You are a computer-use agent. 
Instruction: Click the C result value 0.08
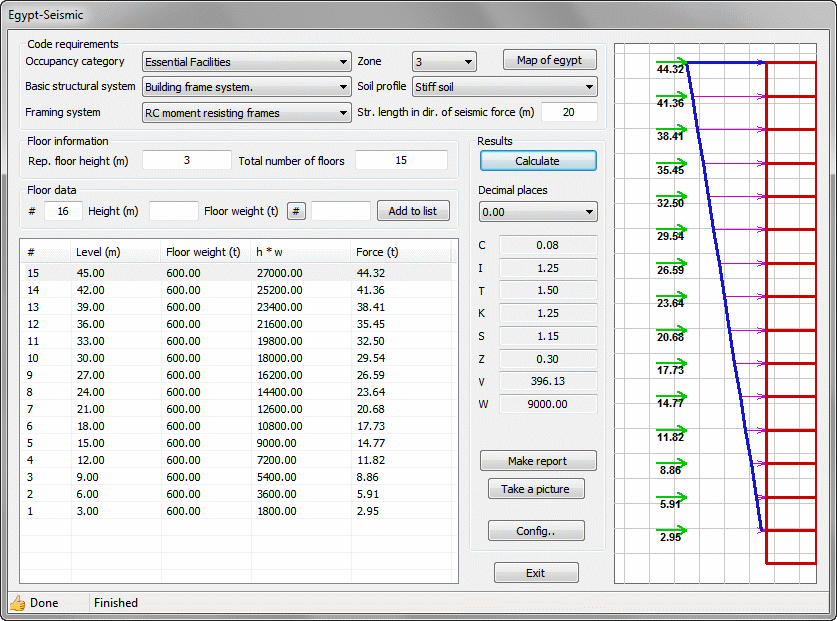point(548,245)
